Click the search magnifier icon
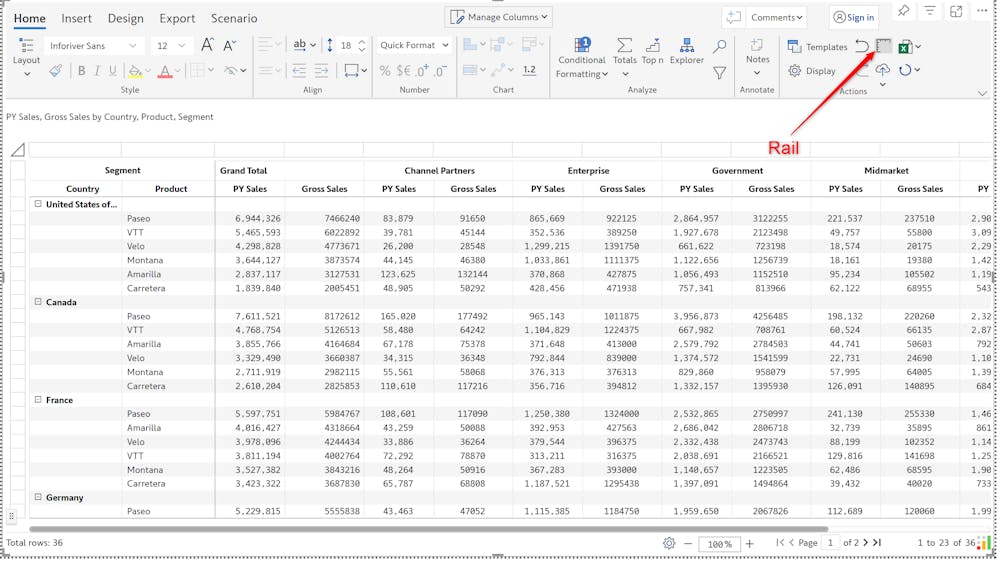The height and width of the screenshot is (561, 1000). tap(719, 46)
